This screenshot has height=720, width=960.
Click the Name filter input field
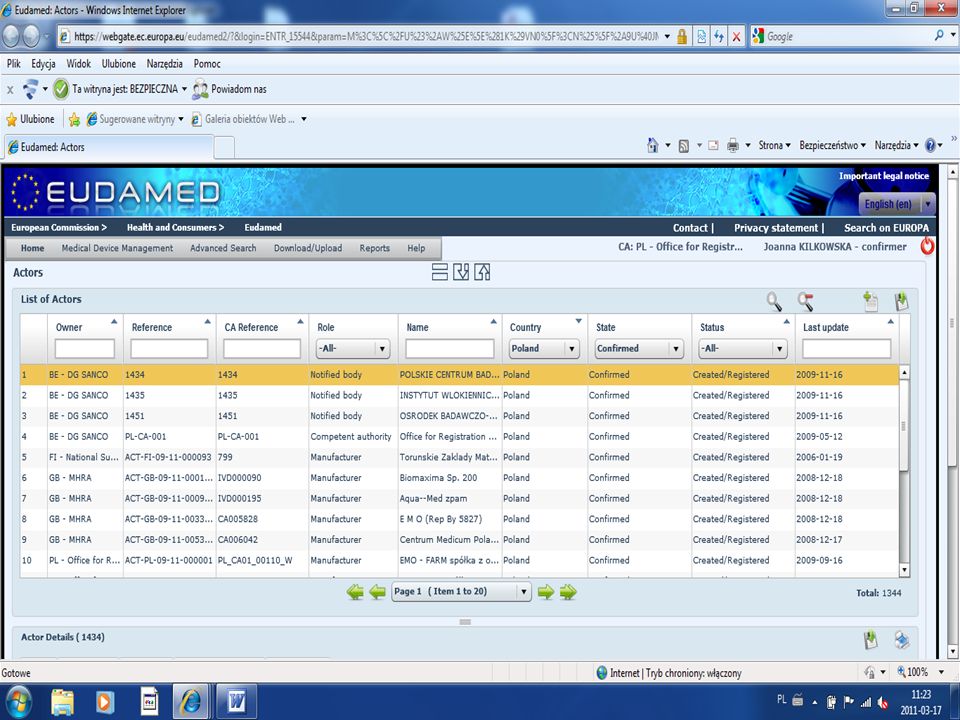click(x=449, y=349)
